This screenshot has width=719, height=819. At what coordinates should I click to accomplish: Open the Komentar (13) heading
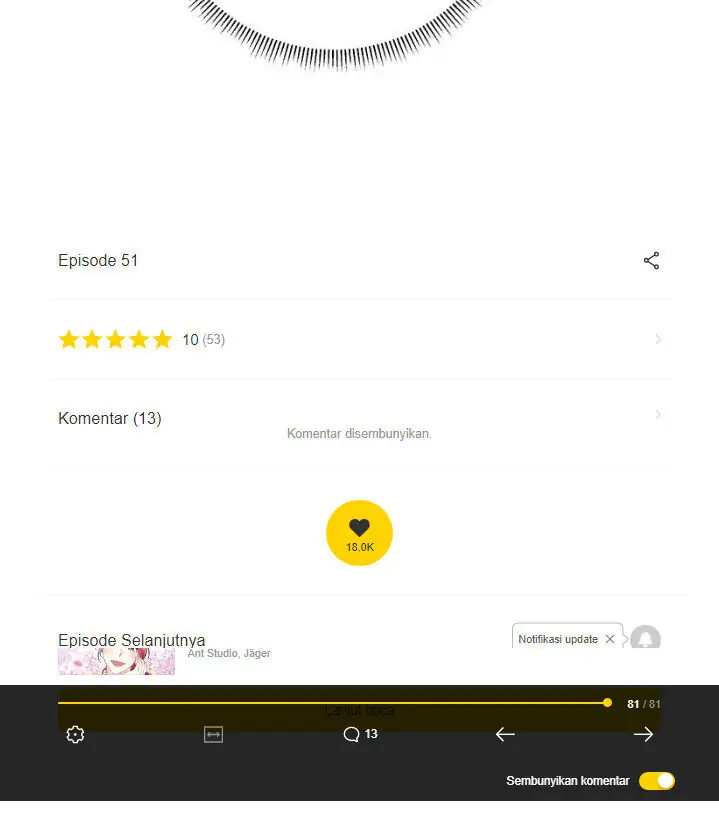click(110, 418)
